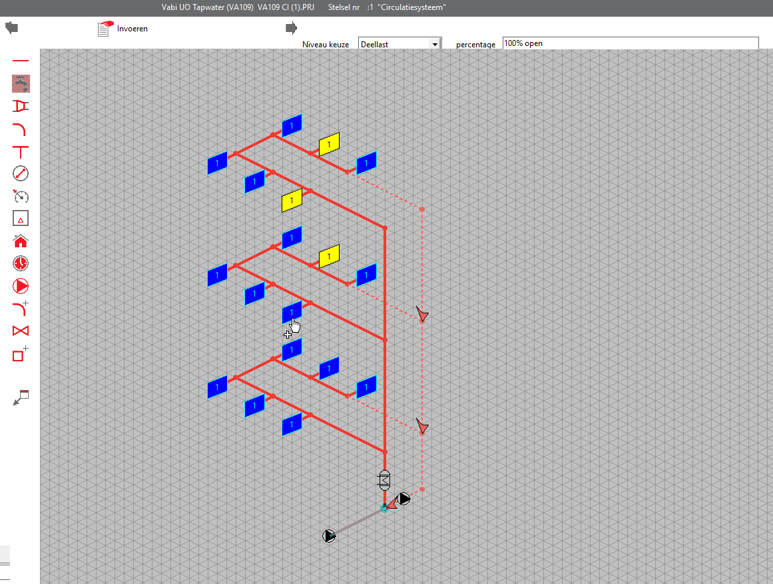Select the straight pipe line tool
The width and height of the screenshot is (773, 584).
[x=21, y=61]
